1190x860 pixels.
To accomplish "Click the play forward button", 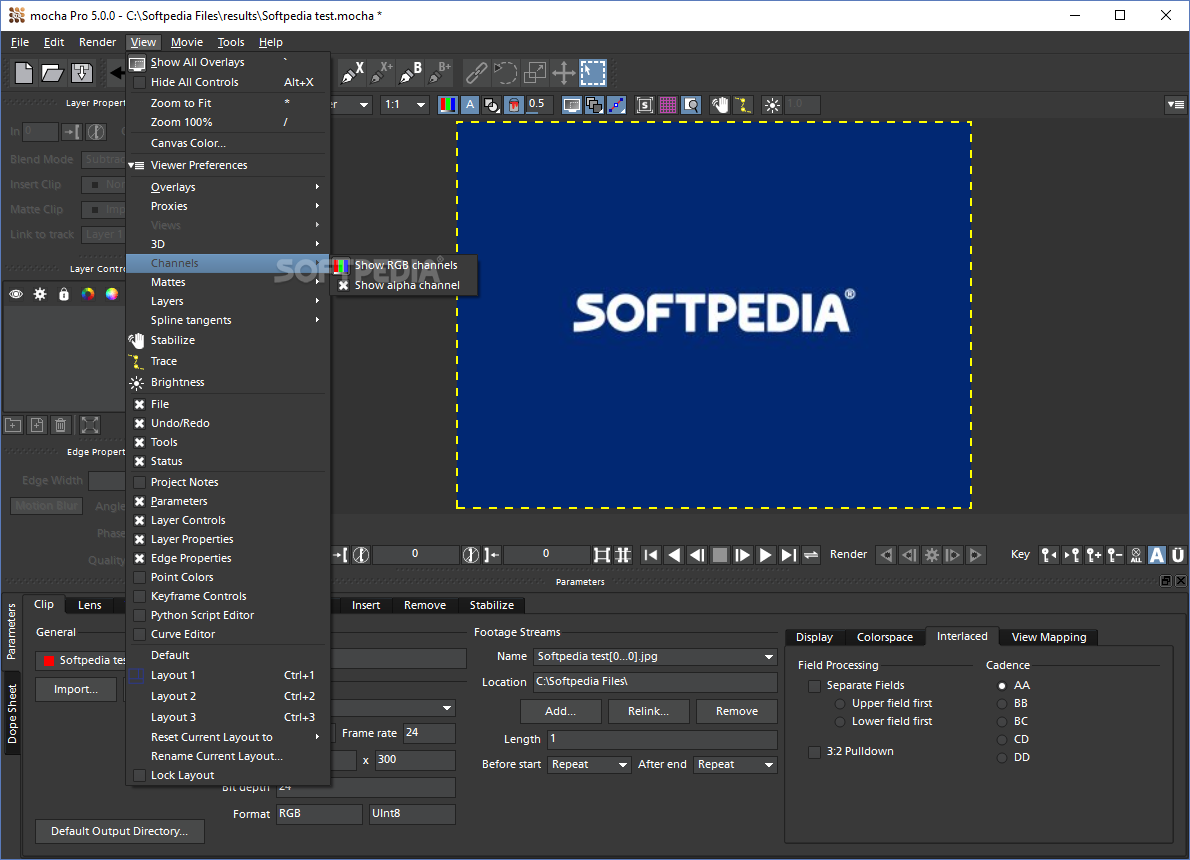I will [766, 555].
